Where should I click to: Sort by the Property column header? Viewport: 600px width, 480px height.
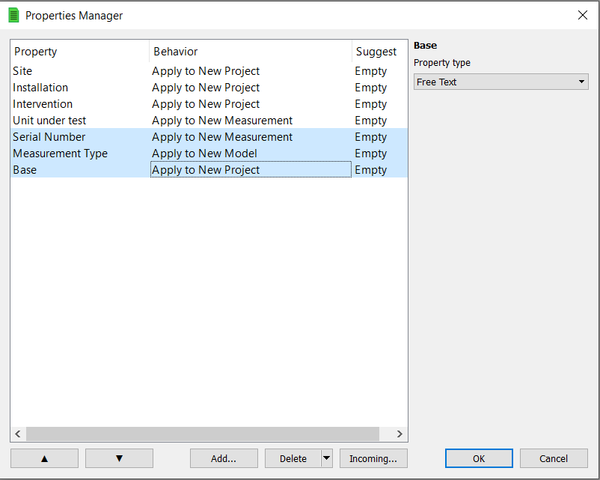pos(79,52)
